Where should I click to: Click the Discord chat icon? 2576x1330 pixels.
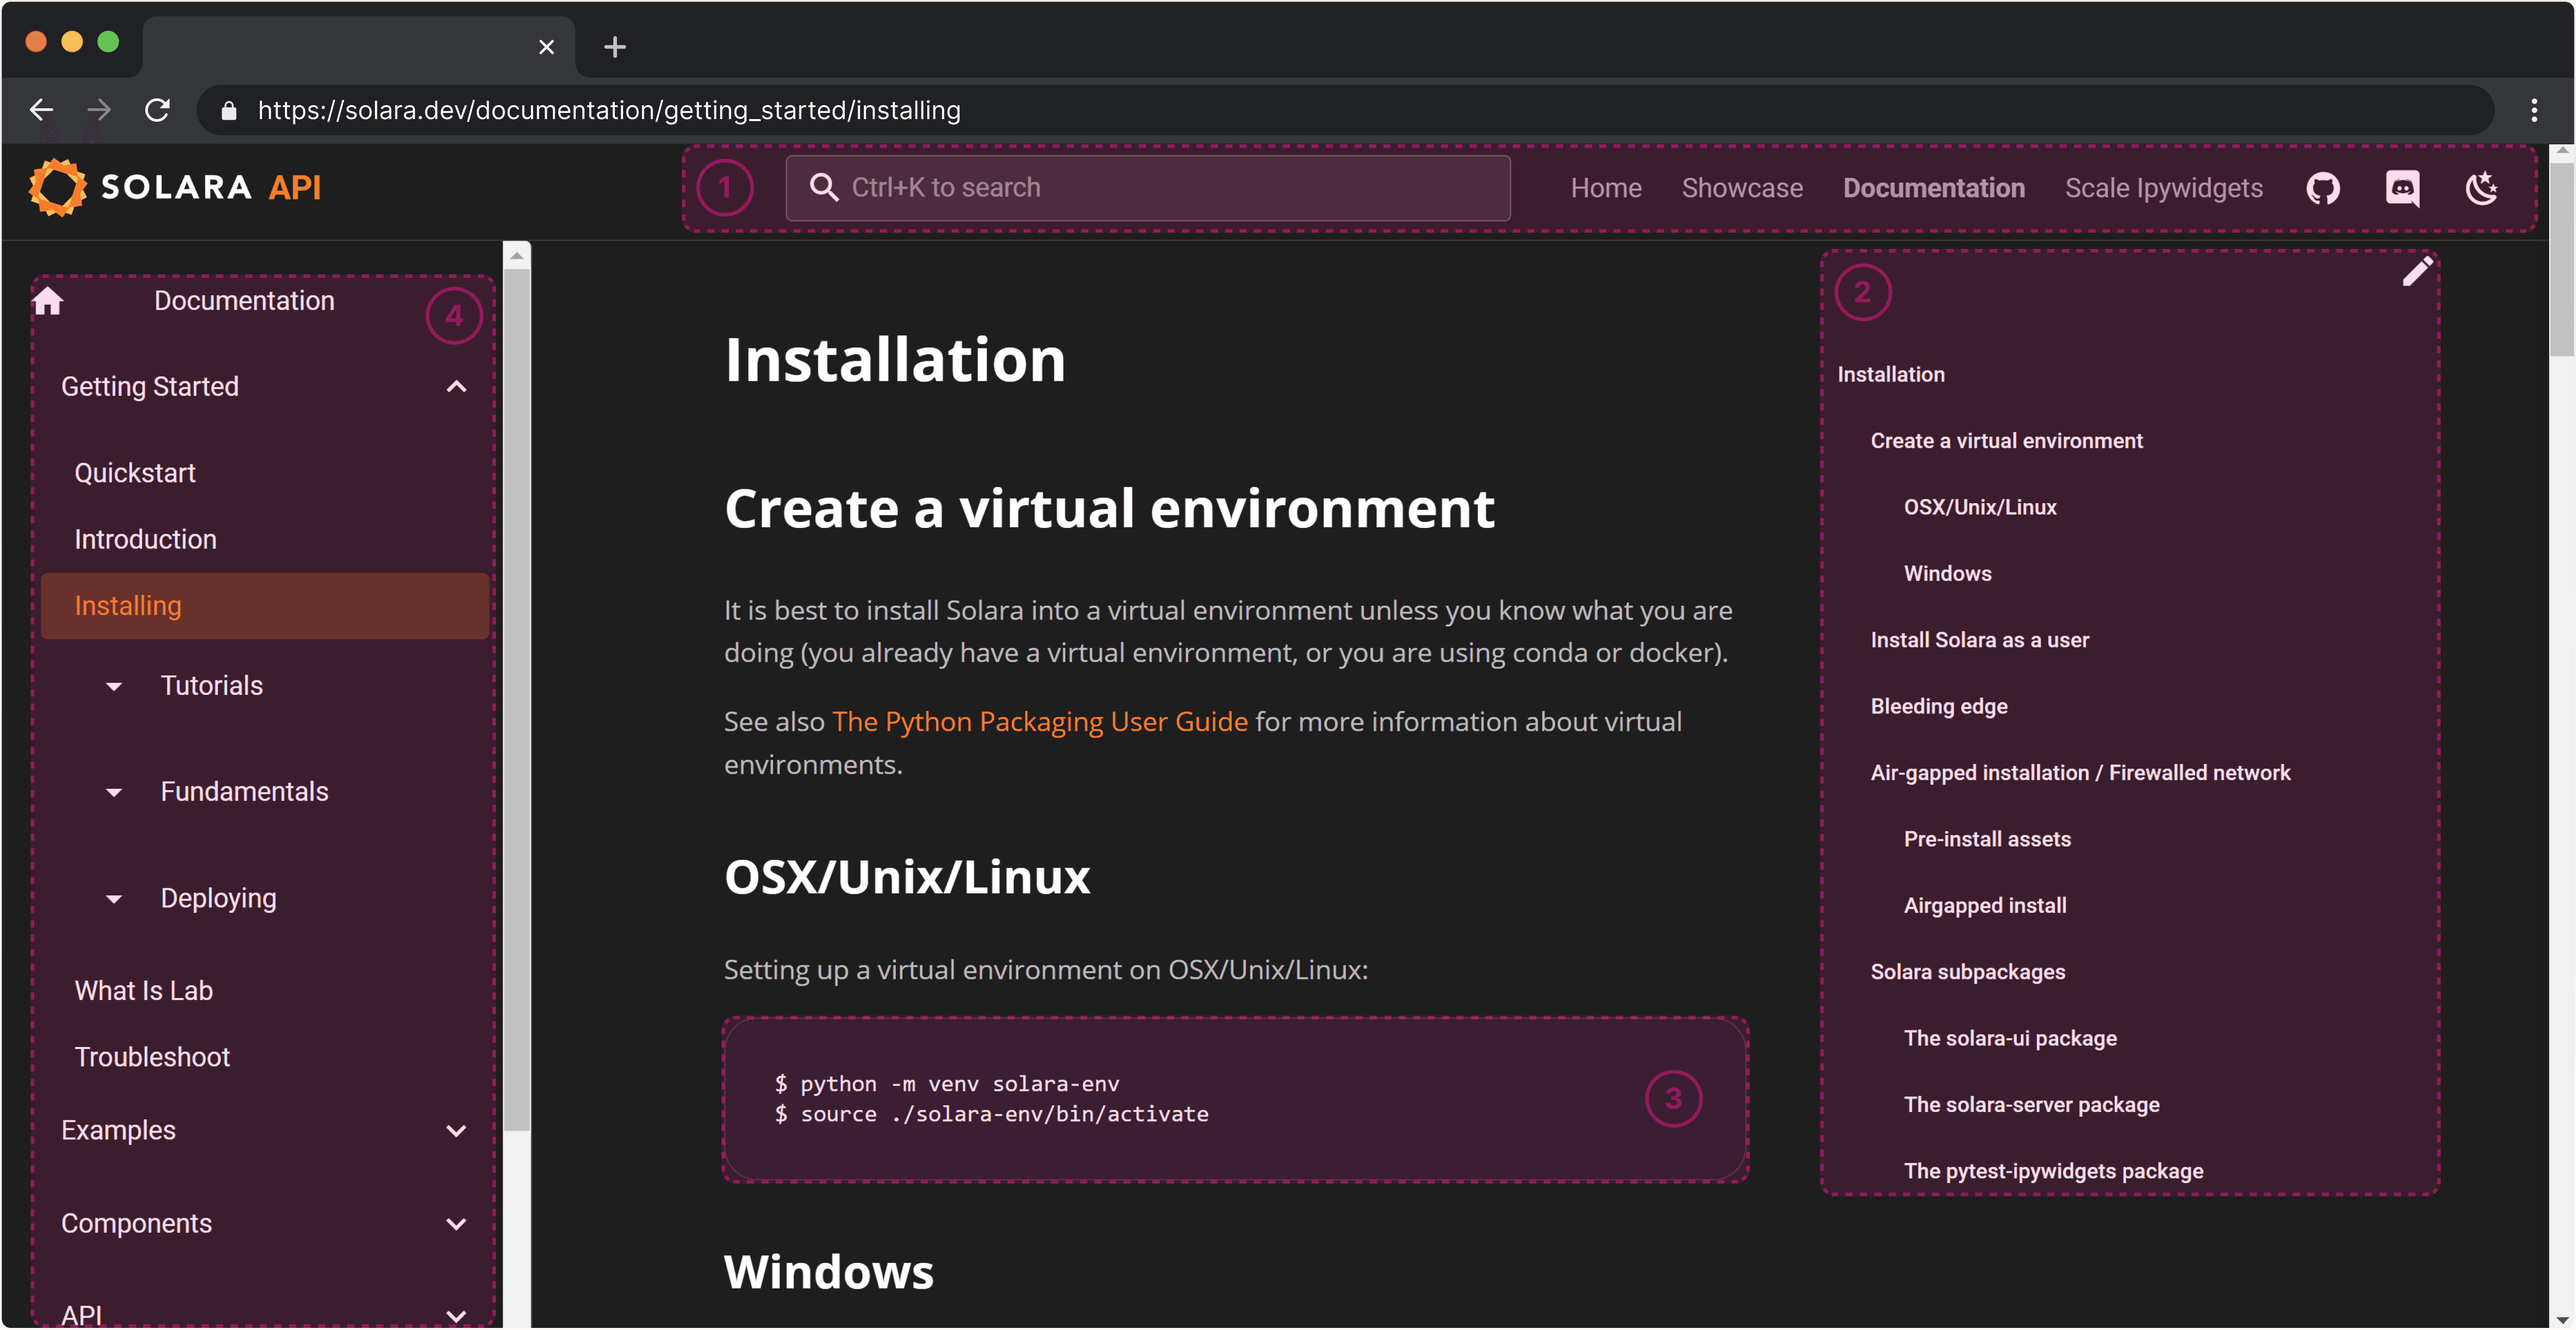(x=2402, y=188)
